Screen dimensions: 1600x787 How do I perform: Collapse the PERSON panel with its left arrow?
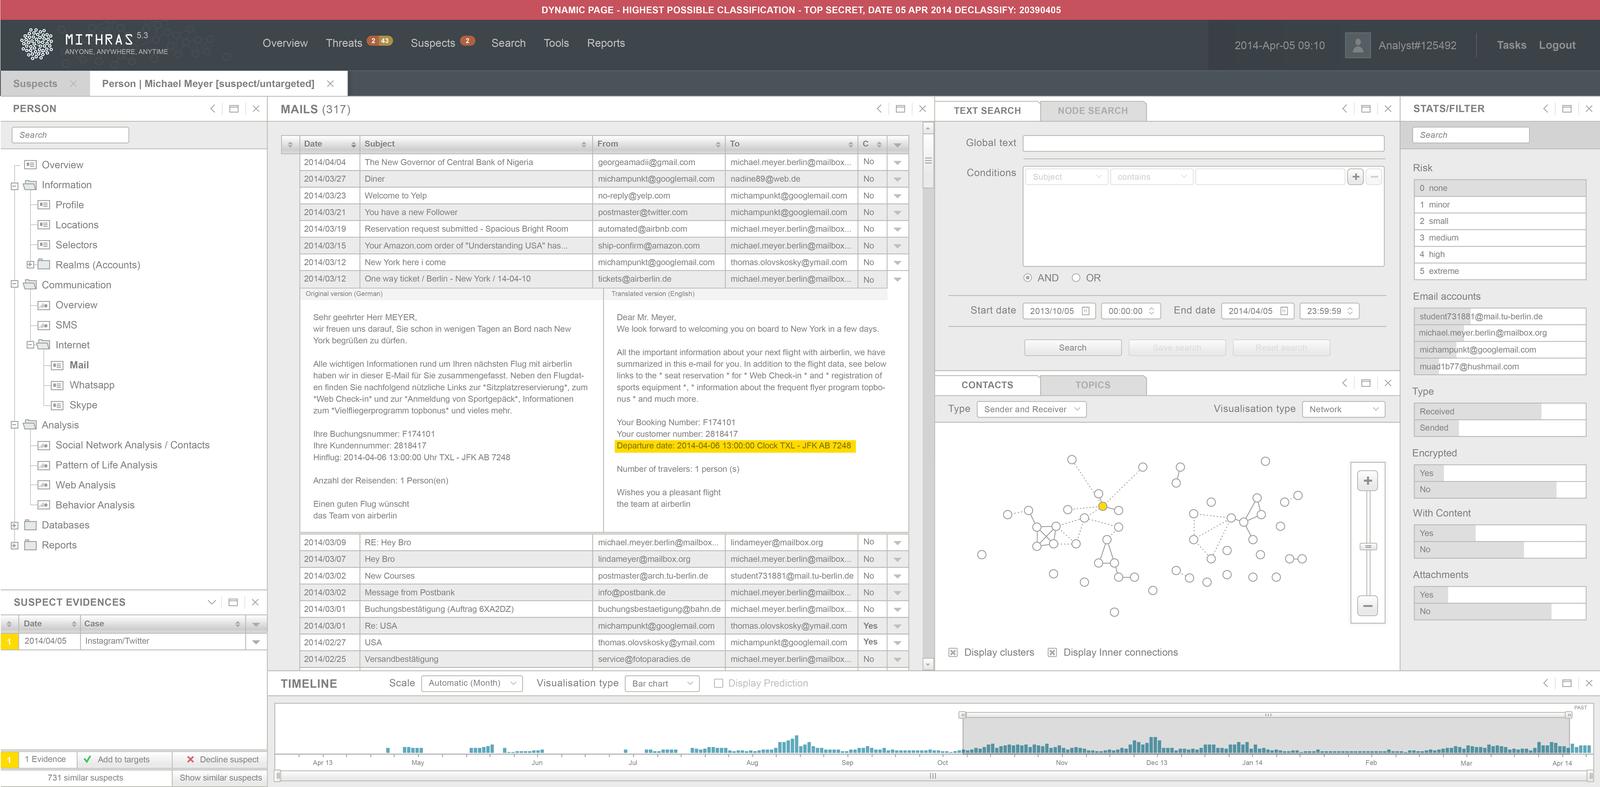212,108
